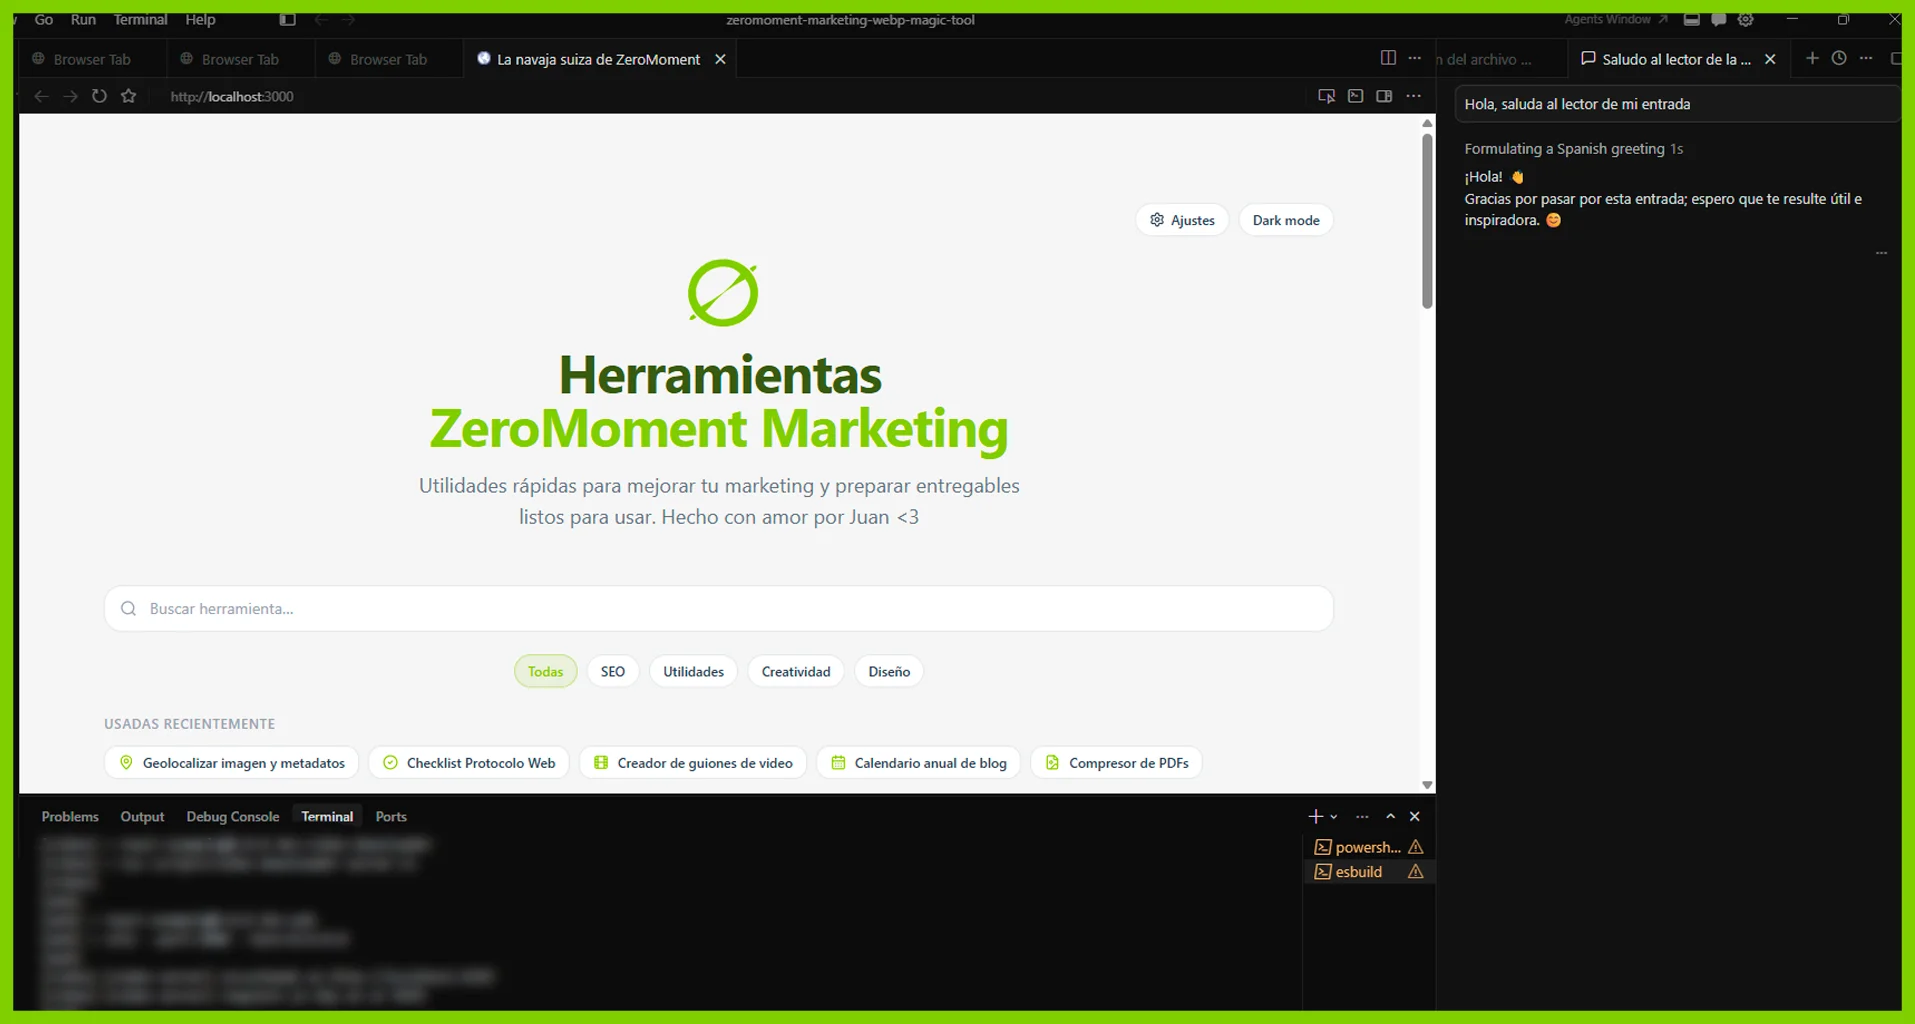Image resolution: width=1915 pixels, height=1024 pixels.
Task: Open the Run menu
Action: click(83, 19)
